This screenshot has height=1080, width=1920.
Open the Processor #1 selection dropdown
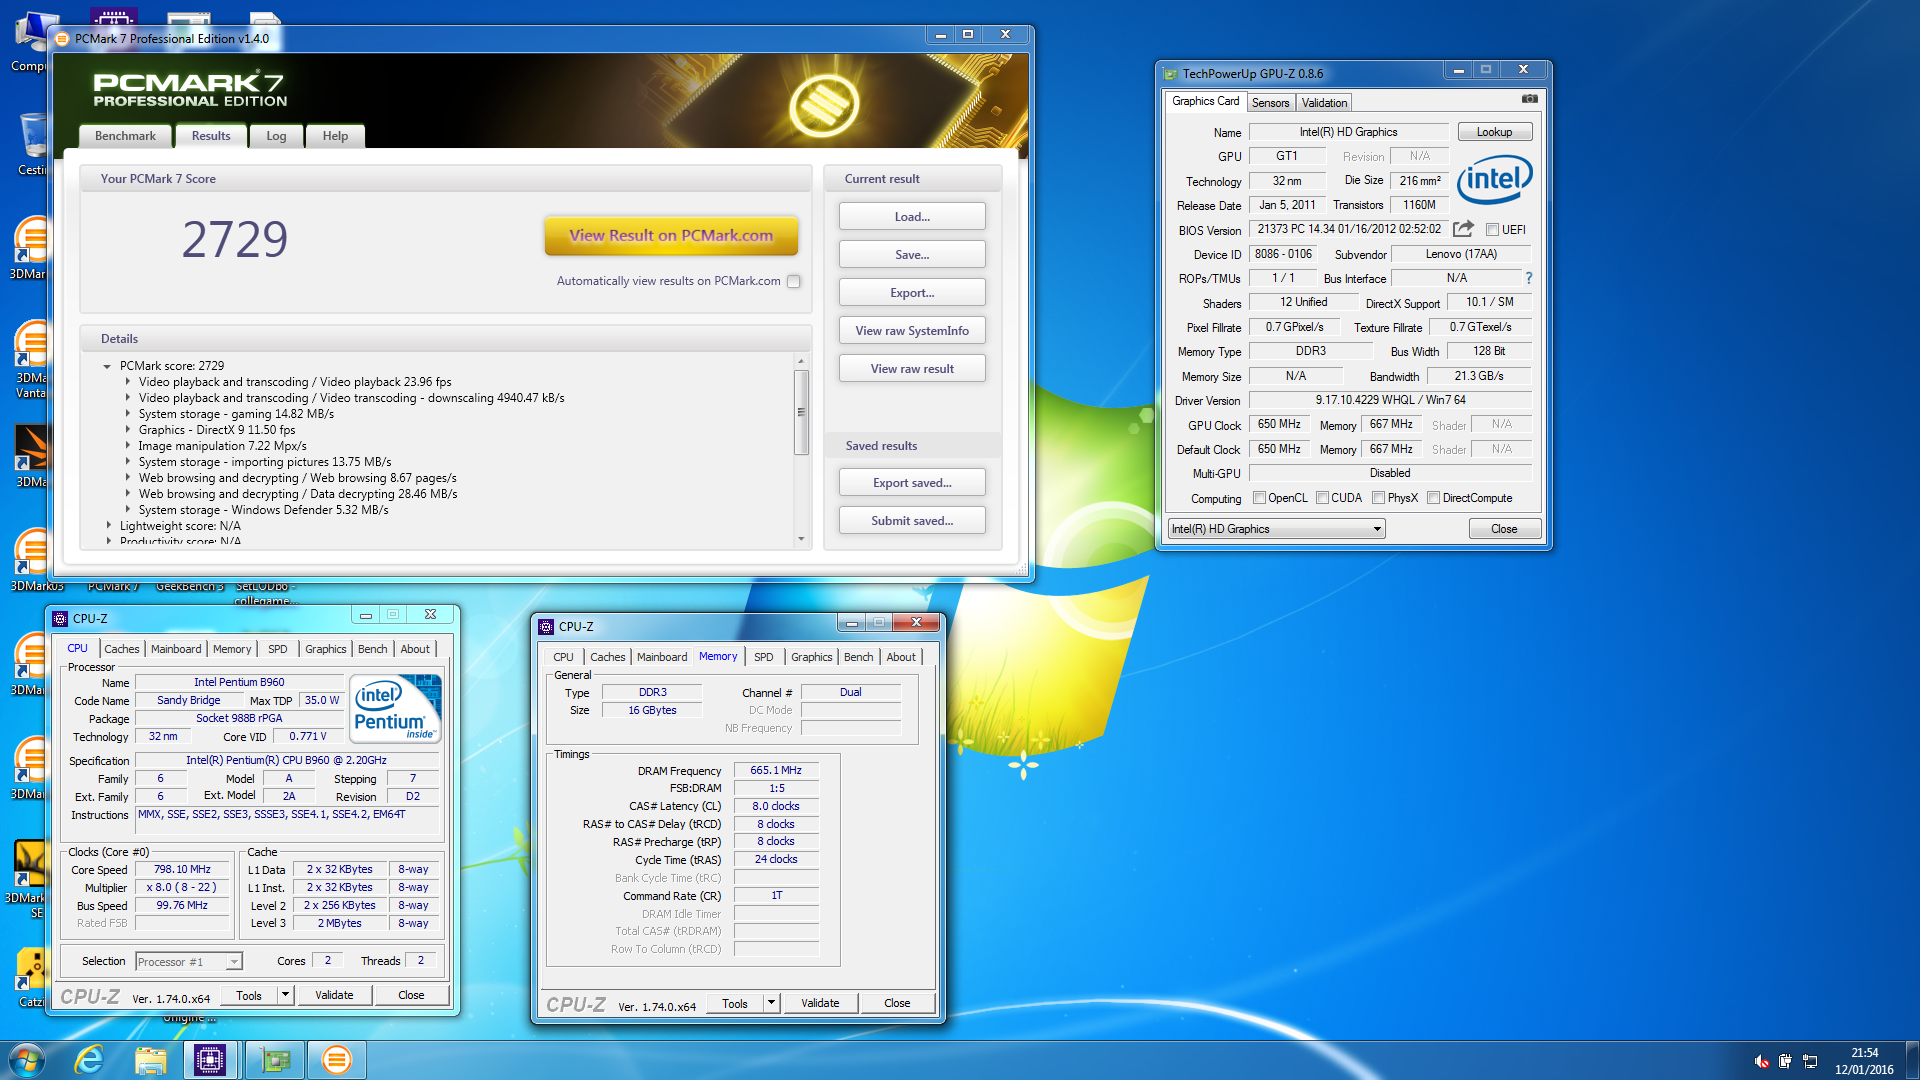click(188, 961)
